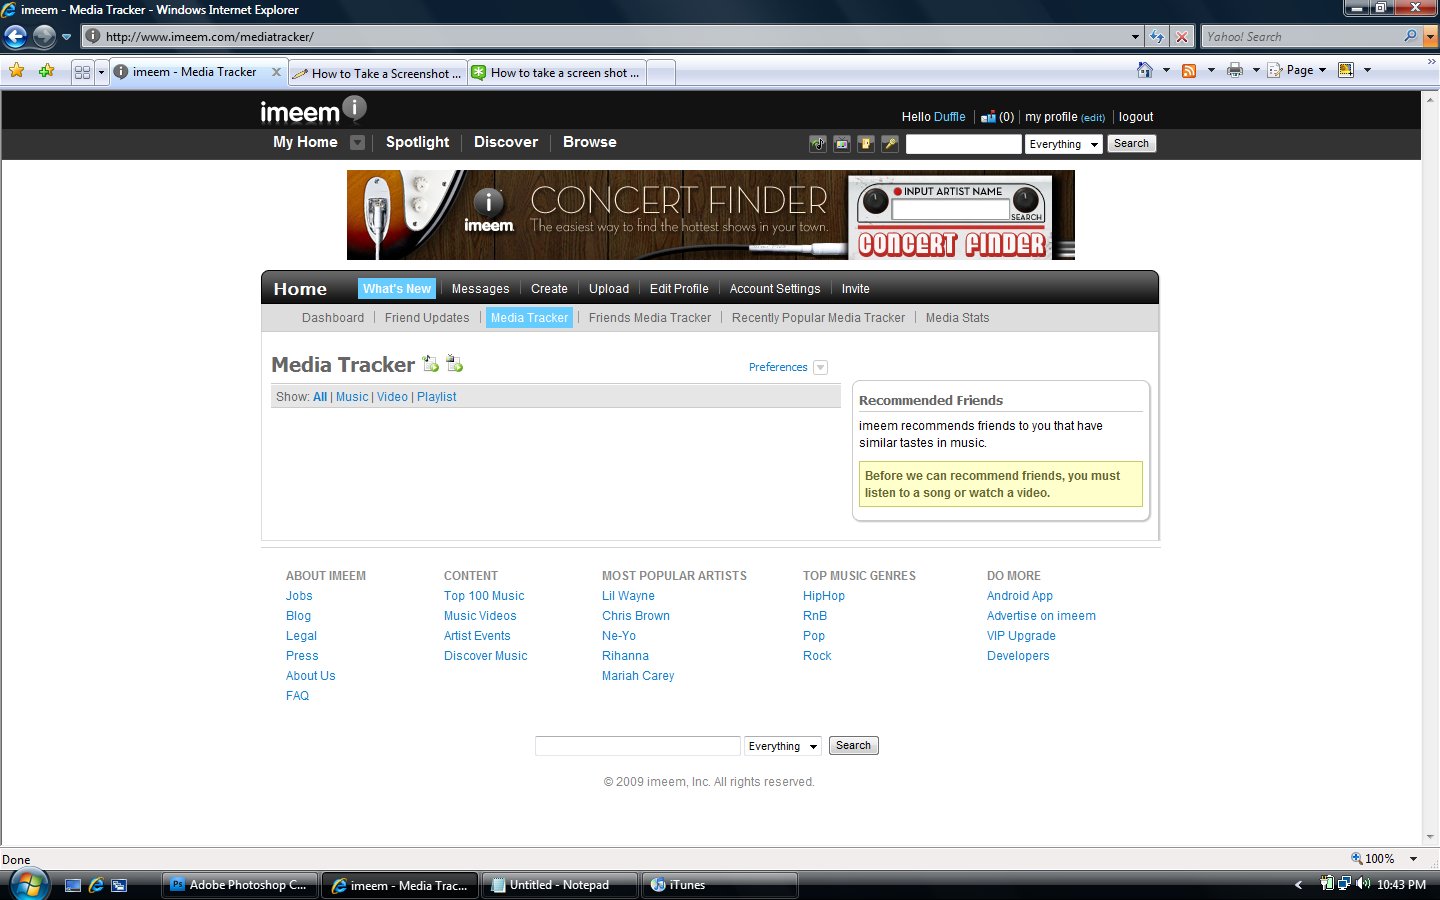The image size is (1440, 900).
Task: Click the IE back arrow button
Action: [16, 37]
